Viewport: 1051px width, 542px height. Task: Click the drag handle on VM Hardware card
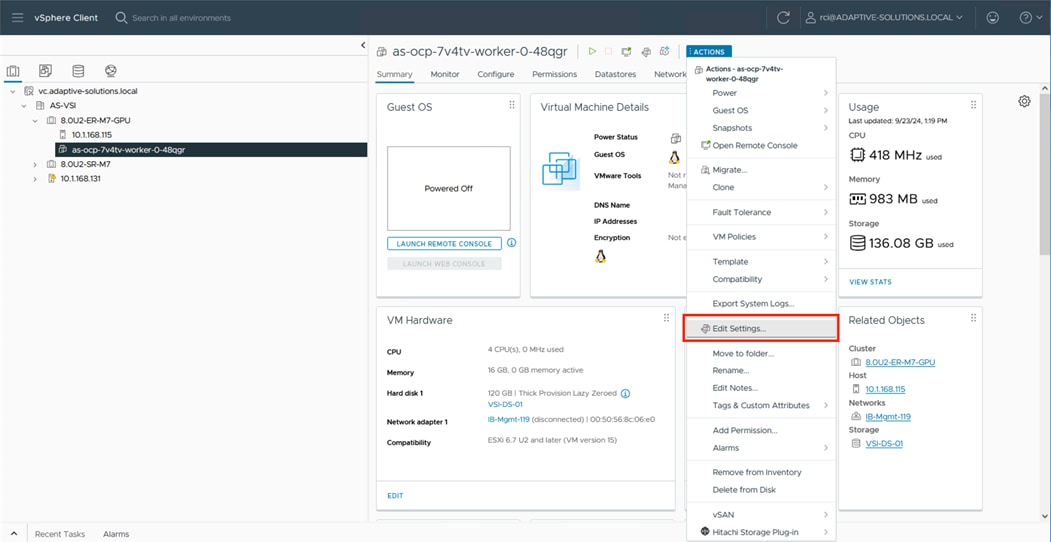pyautogui.click(x=666, y=318)
